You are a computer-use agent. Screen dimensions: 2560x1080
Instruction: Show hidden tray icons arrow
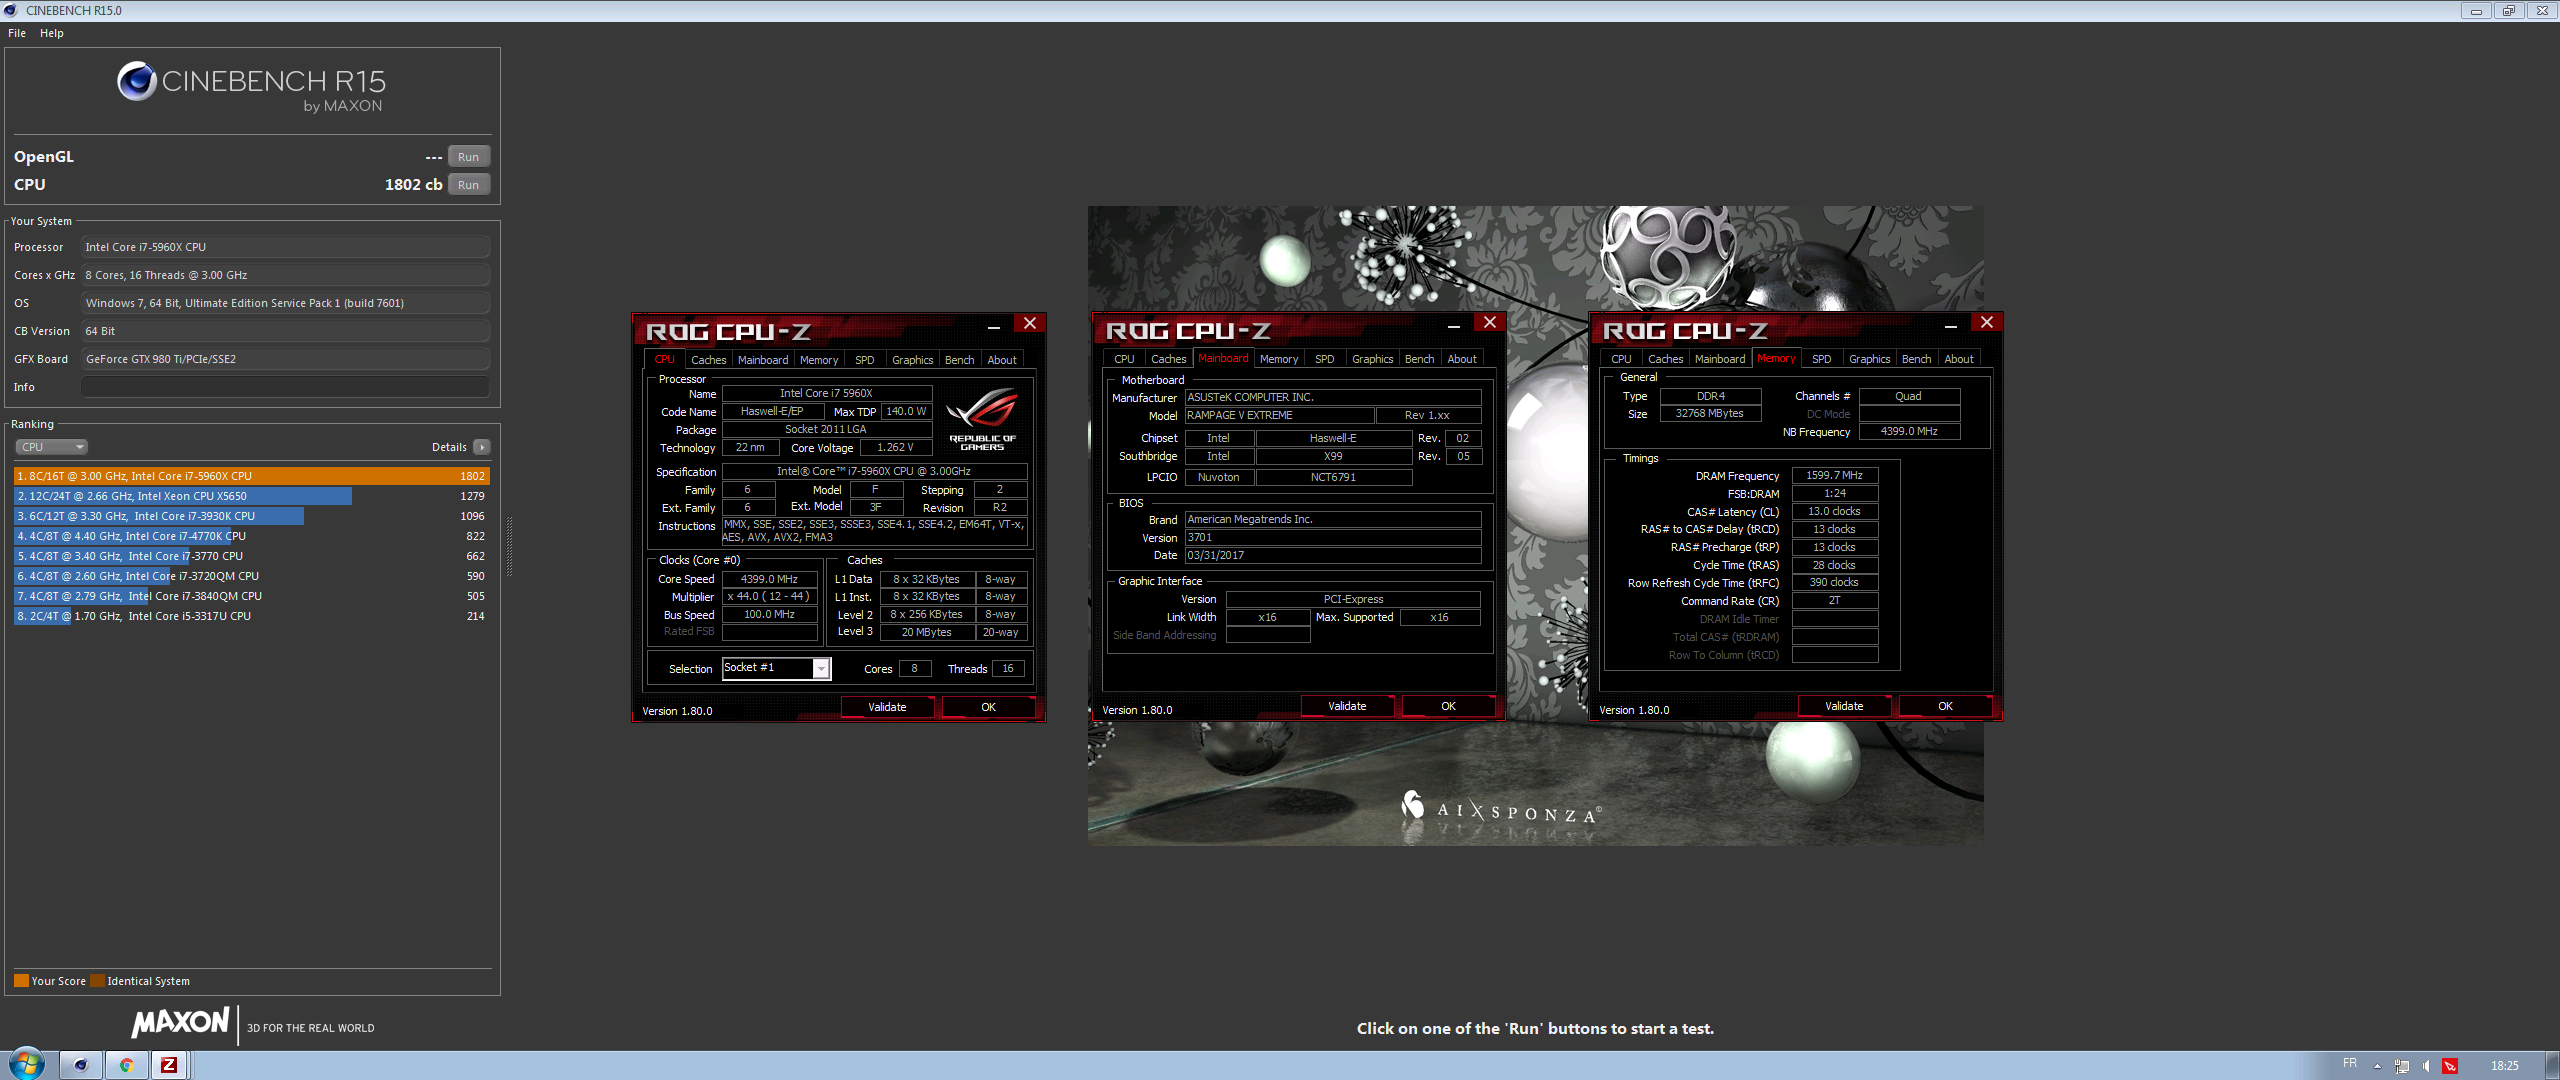tap(2377, 1066)
